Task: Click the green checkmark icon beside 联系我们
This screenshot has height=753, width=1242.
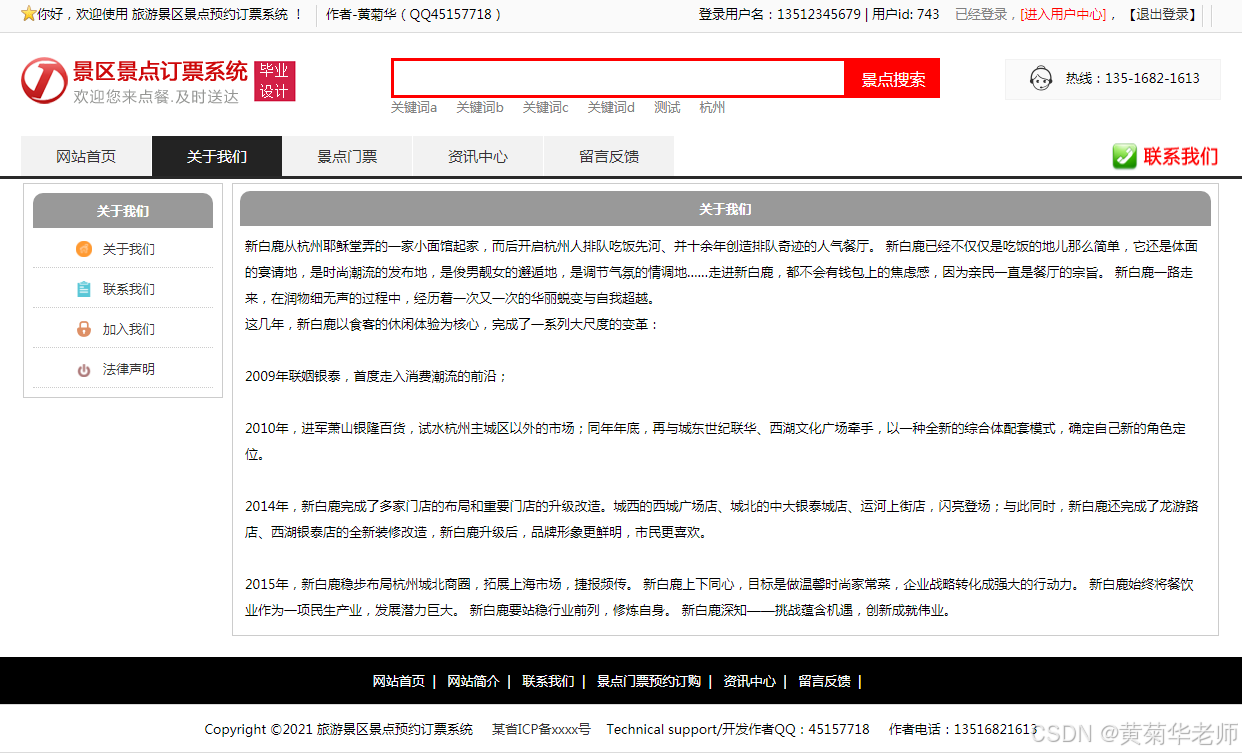Action: click(x=1124, y=157)
